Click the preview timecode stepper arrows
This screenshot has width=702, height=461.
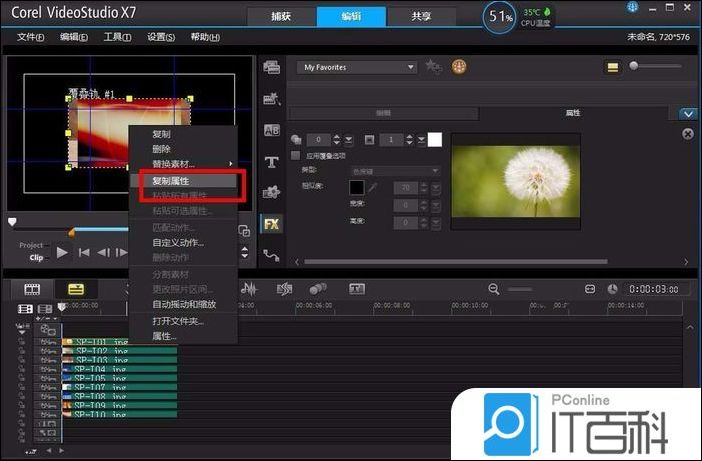(244, 252)
